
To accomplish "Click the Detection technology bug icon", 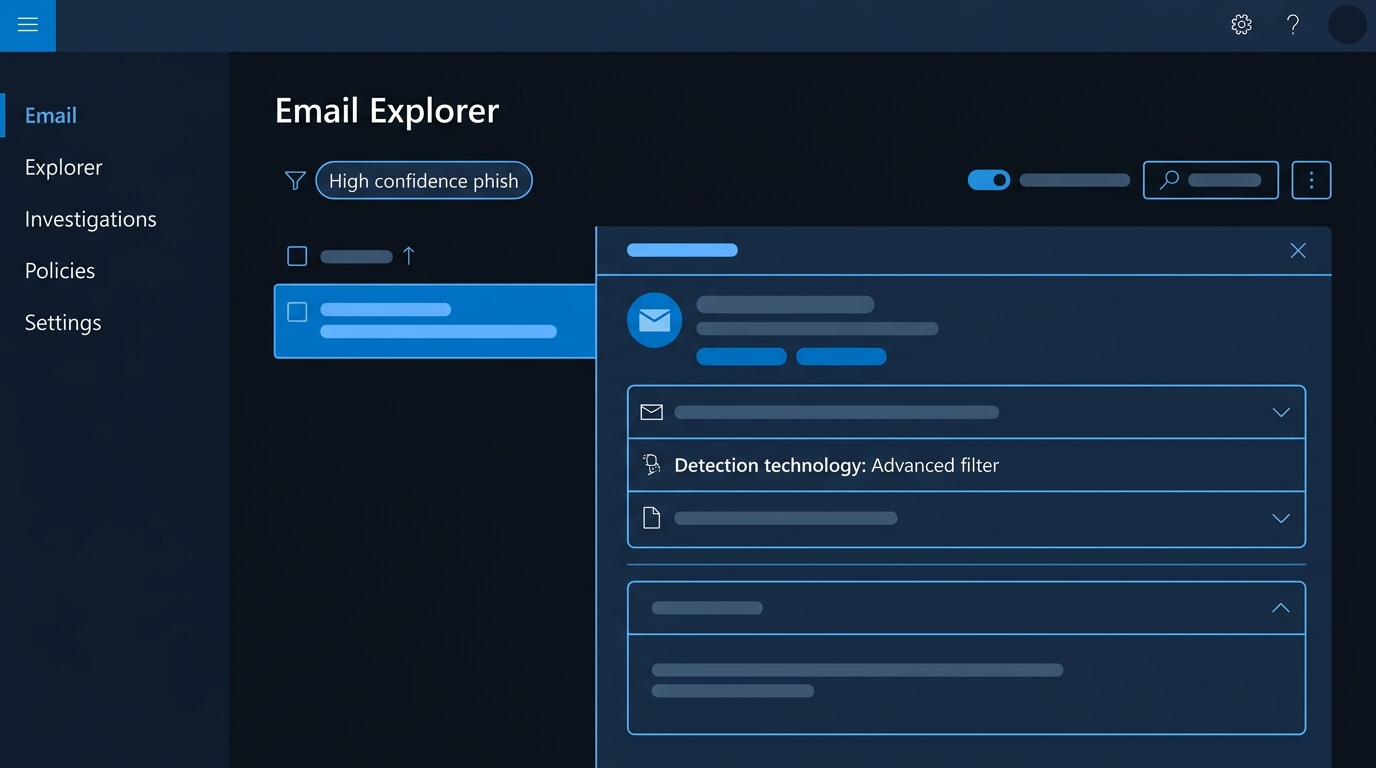I will tap(652, 465).
